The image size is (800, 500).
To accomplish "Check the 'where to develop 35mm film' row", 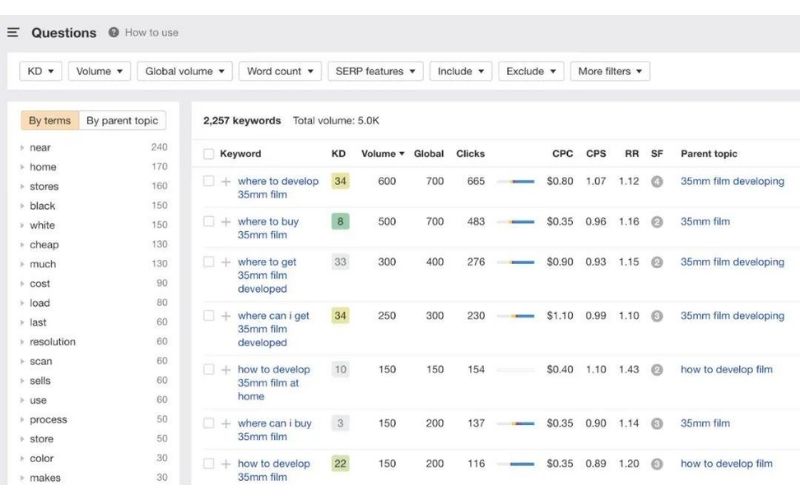I will coord(208,181).
